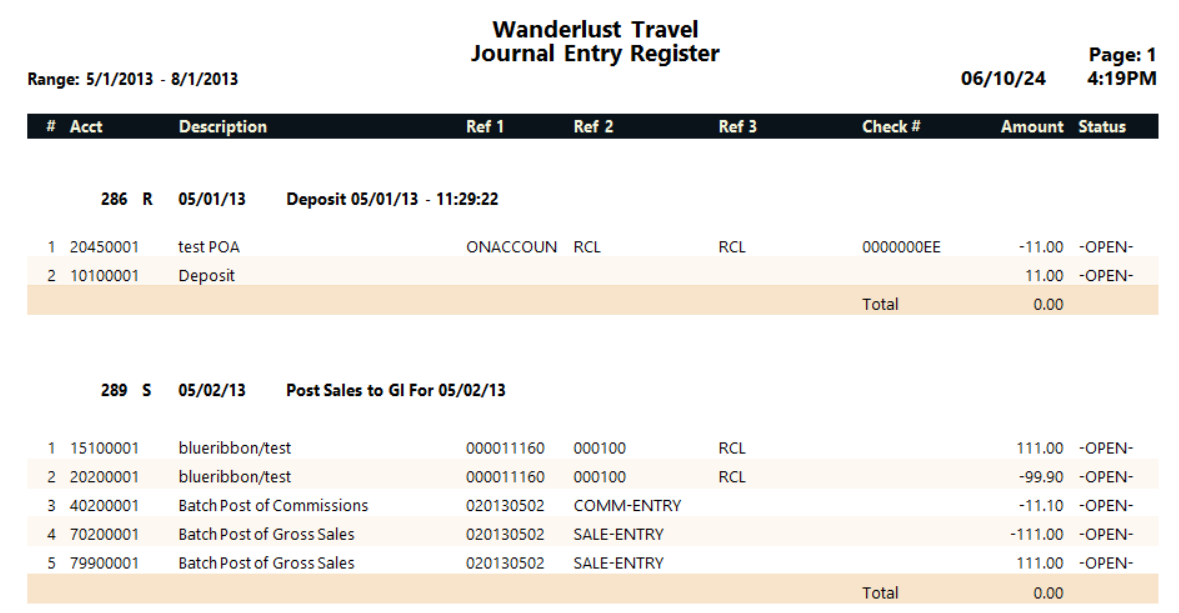Click account number 20450001
Screen dimensions: 1179x613
[x=105, y=247]
